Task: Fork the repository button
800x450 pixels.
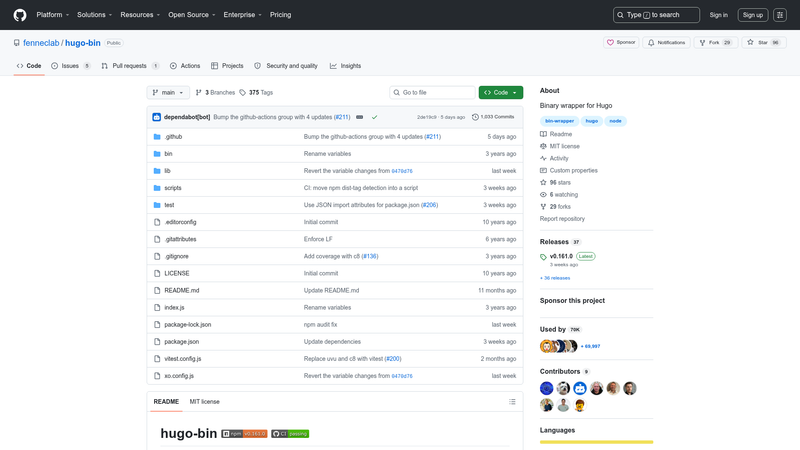Action: 715,42
